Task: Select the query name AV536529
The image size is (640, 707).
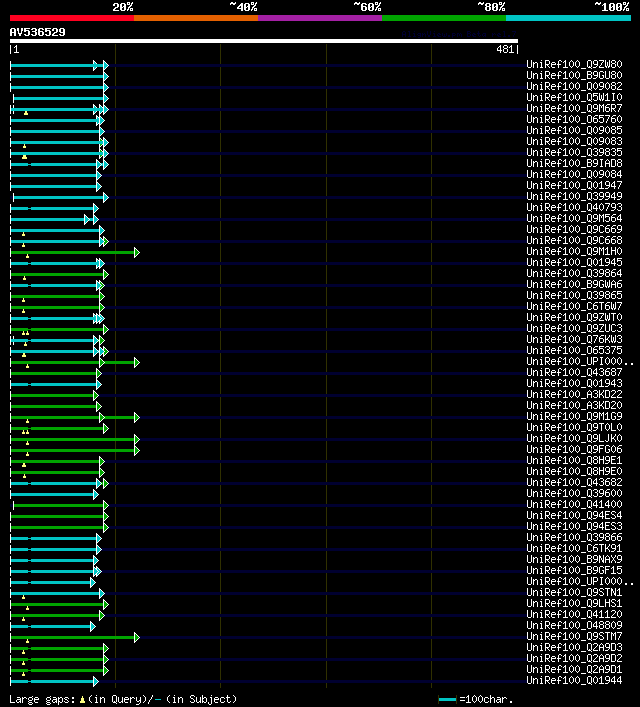Action: tap(37, 32)
